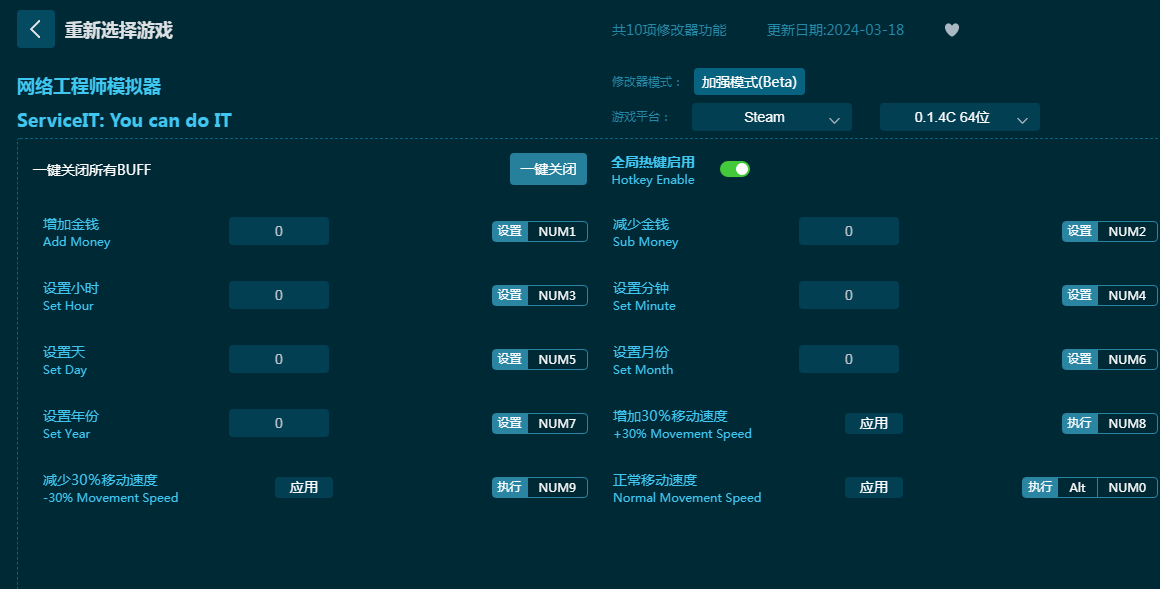Viewport: 1160px width, 589px height.
Task: Click the NUM5 hotkey box
Action: (557, 359)
